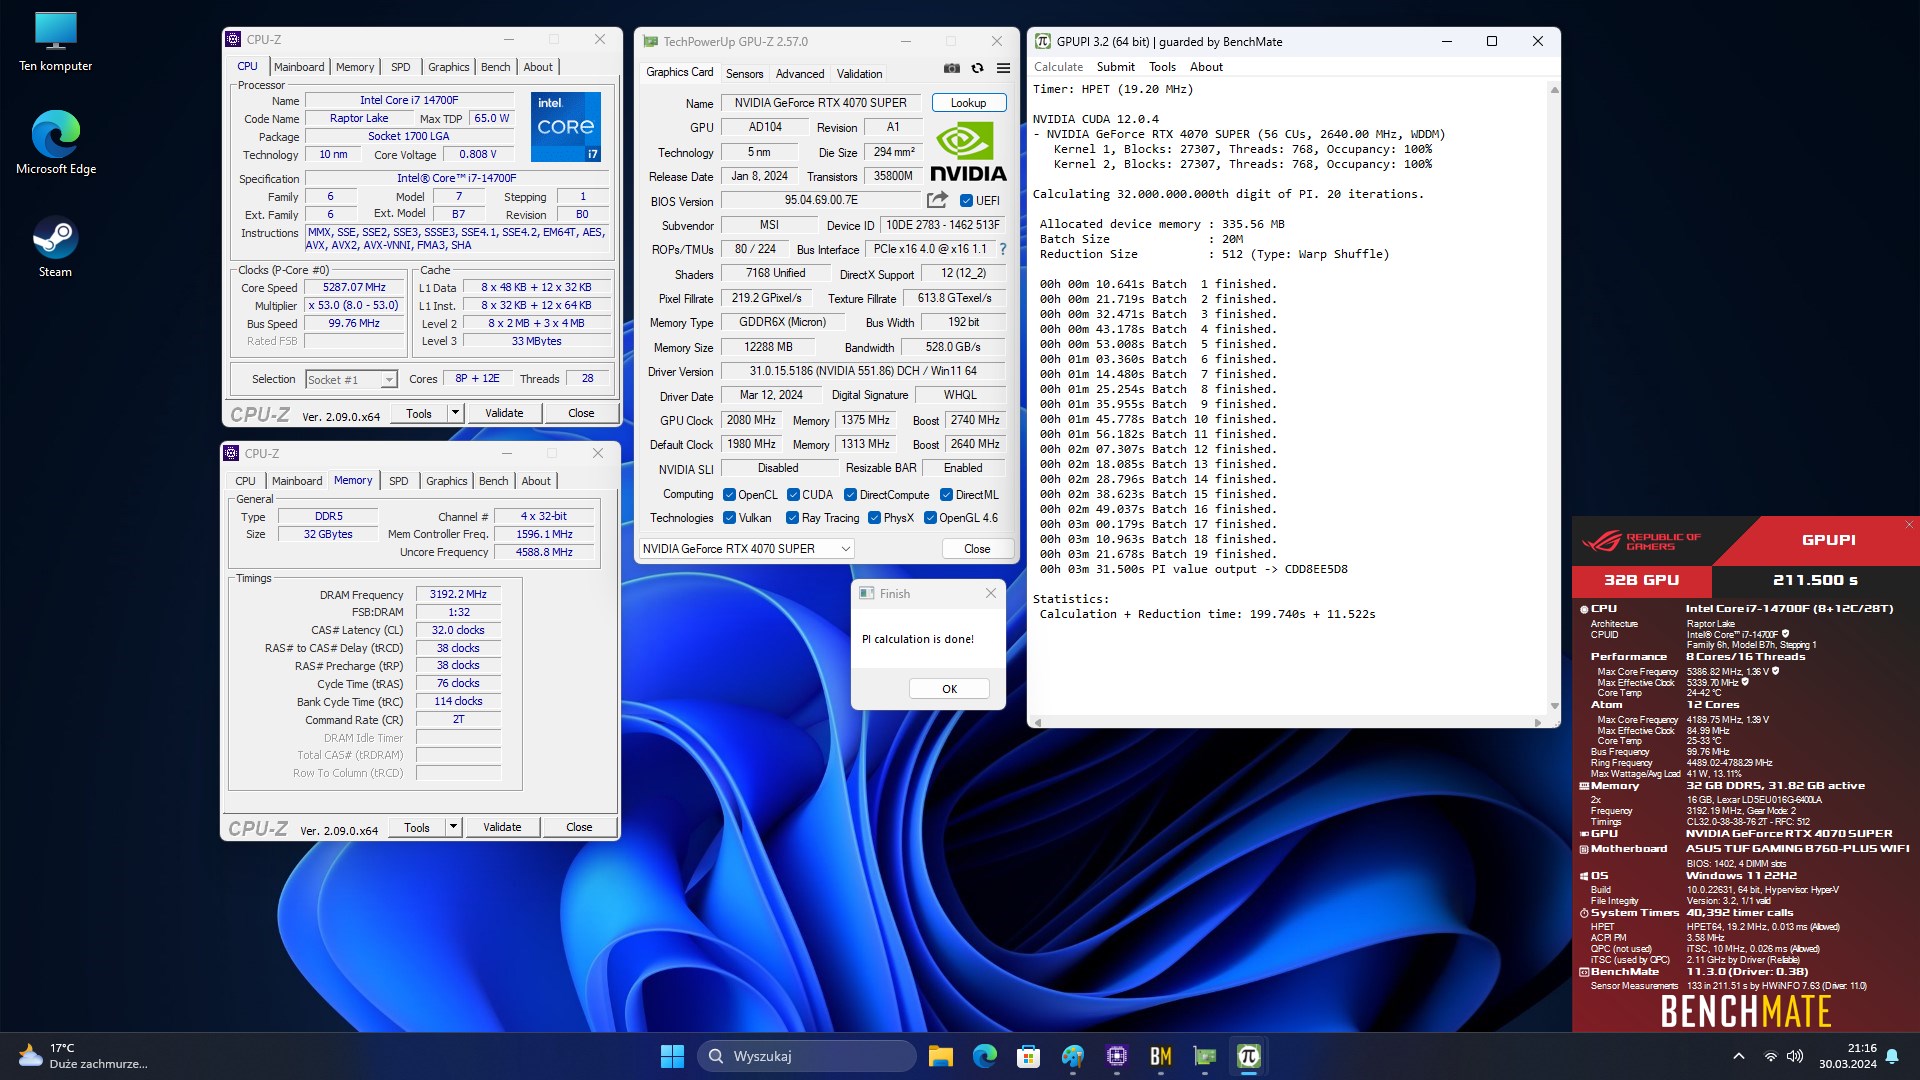Open Tools menu in GPUPI
The image size is (1920, 1080).
click(1162, 67)
